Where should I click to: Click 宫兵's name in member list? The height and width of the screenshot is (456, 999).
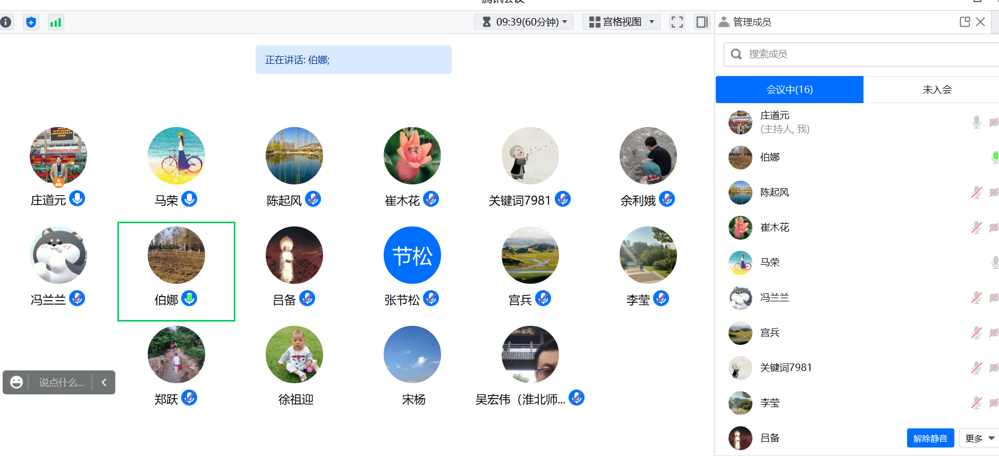click(770, 332)
